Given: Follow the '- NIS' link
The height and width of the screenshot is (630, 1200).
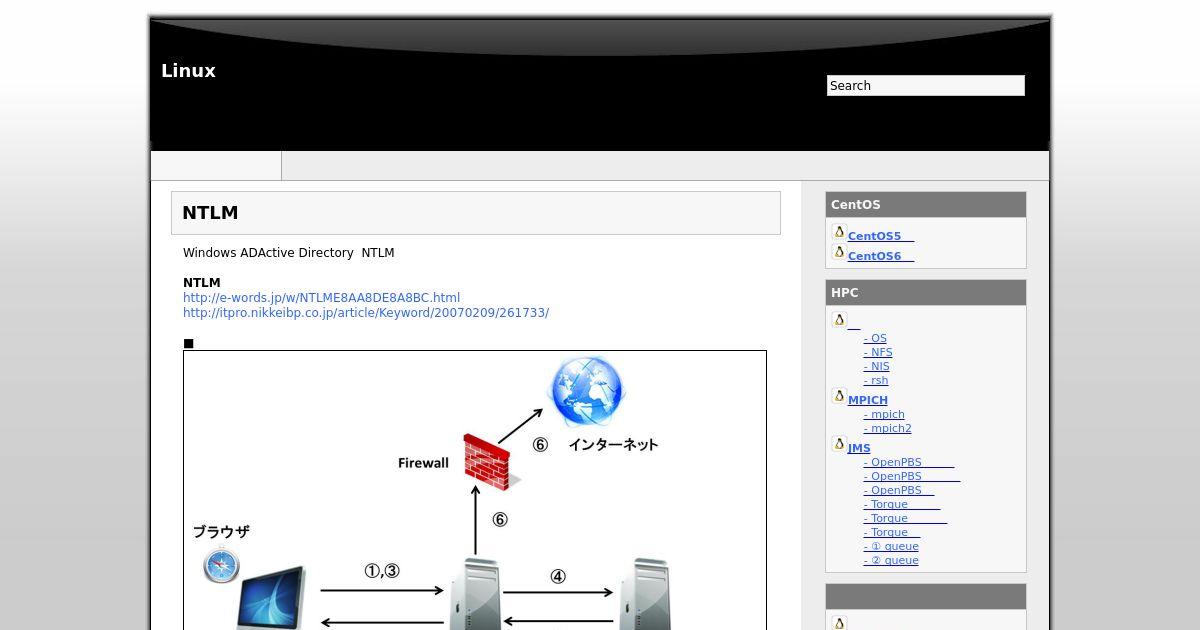Looking at the screenshot, I should pos(877,367).
